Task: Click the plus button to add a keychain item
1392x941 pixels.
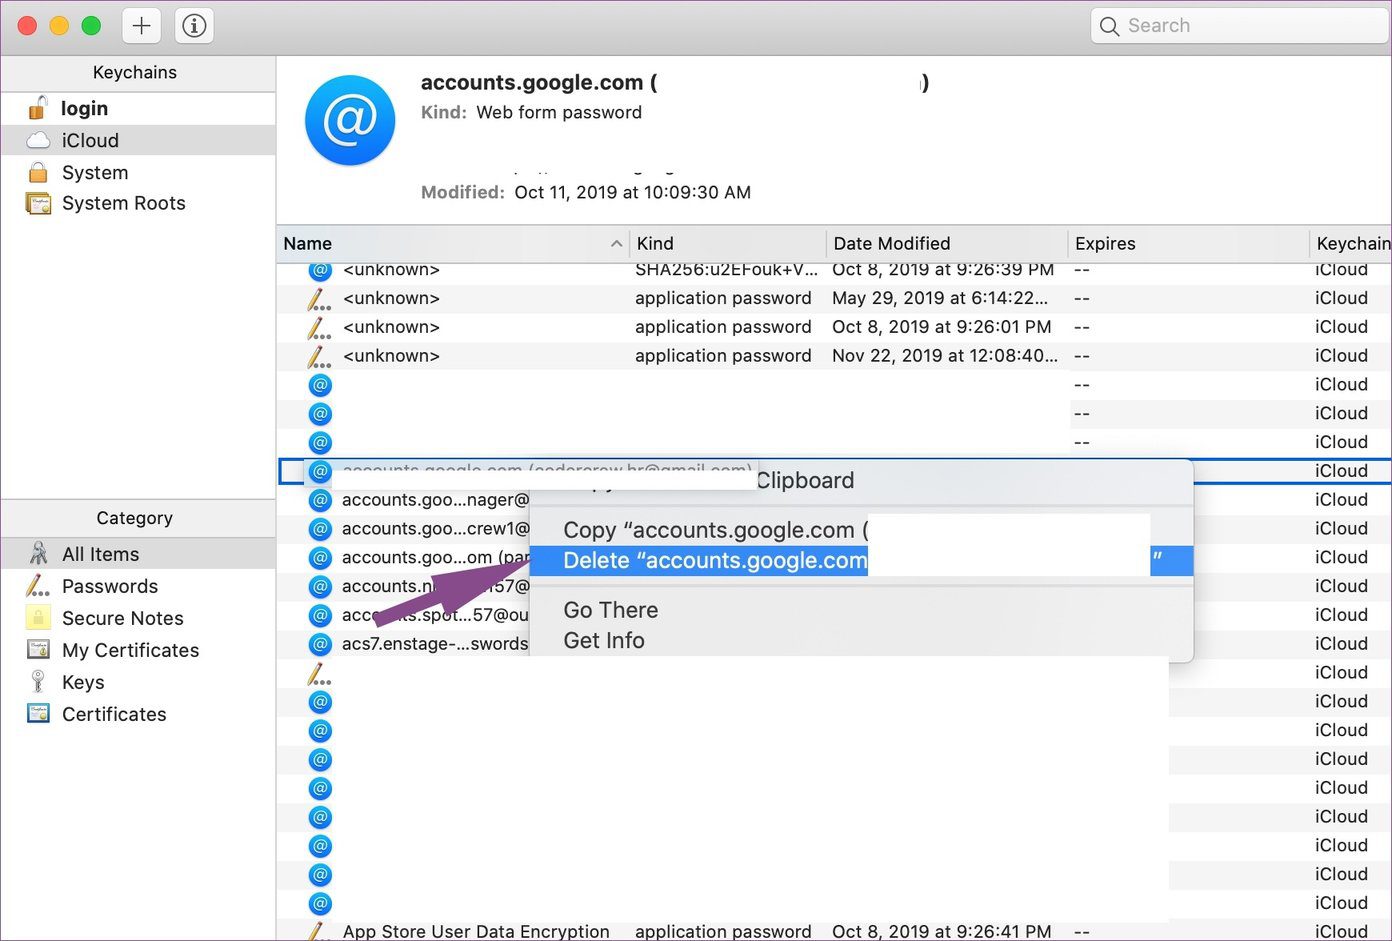Action: click(x=141, y=26)
